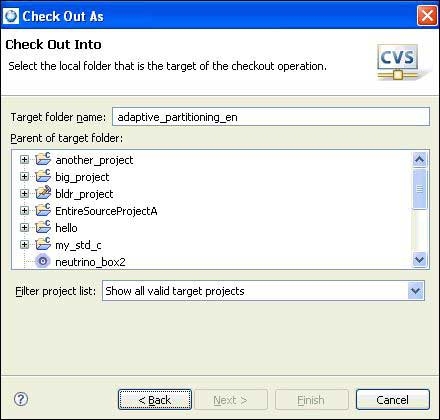Viewport: 440px width, 420px height.
Task: Click the Target folder name field
Action: coord(271,117)
